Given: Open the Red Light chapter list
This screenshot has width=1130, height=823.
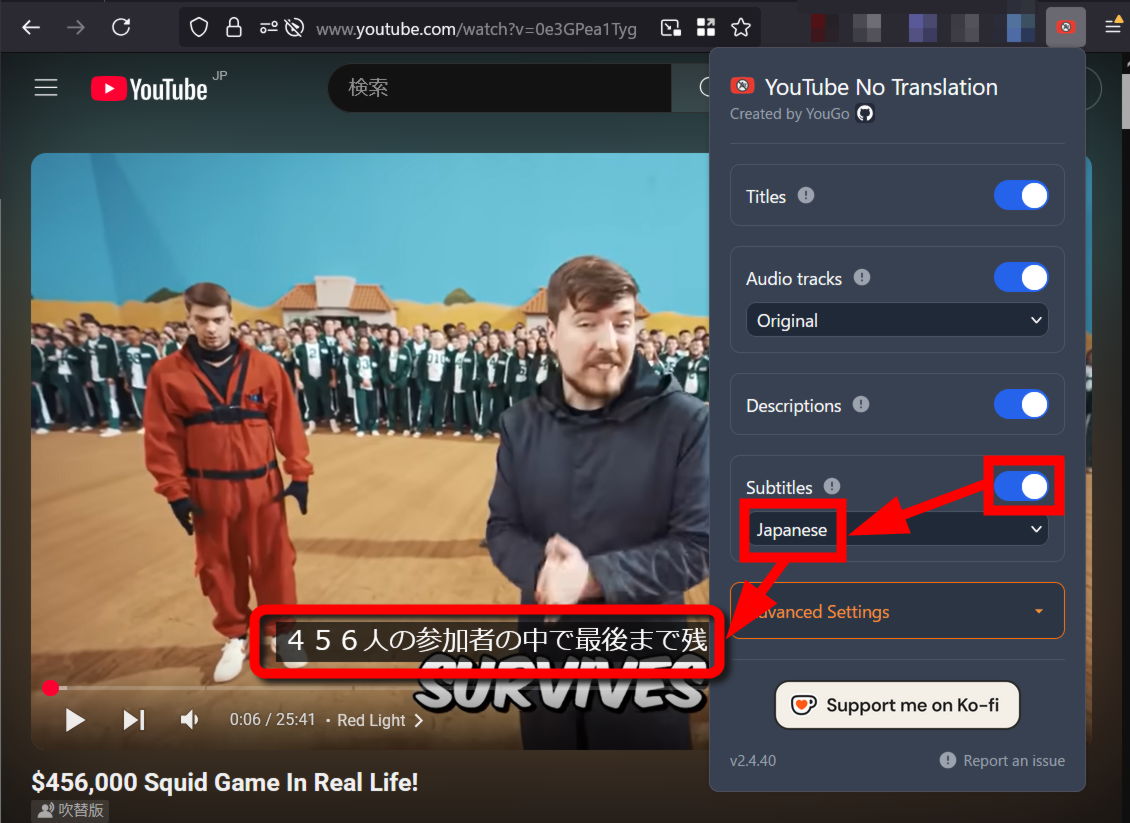Looking at the screenshot, I should [380, 720].
